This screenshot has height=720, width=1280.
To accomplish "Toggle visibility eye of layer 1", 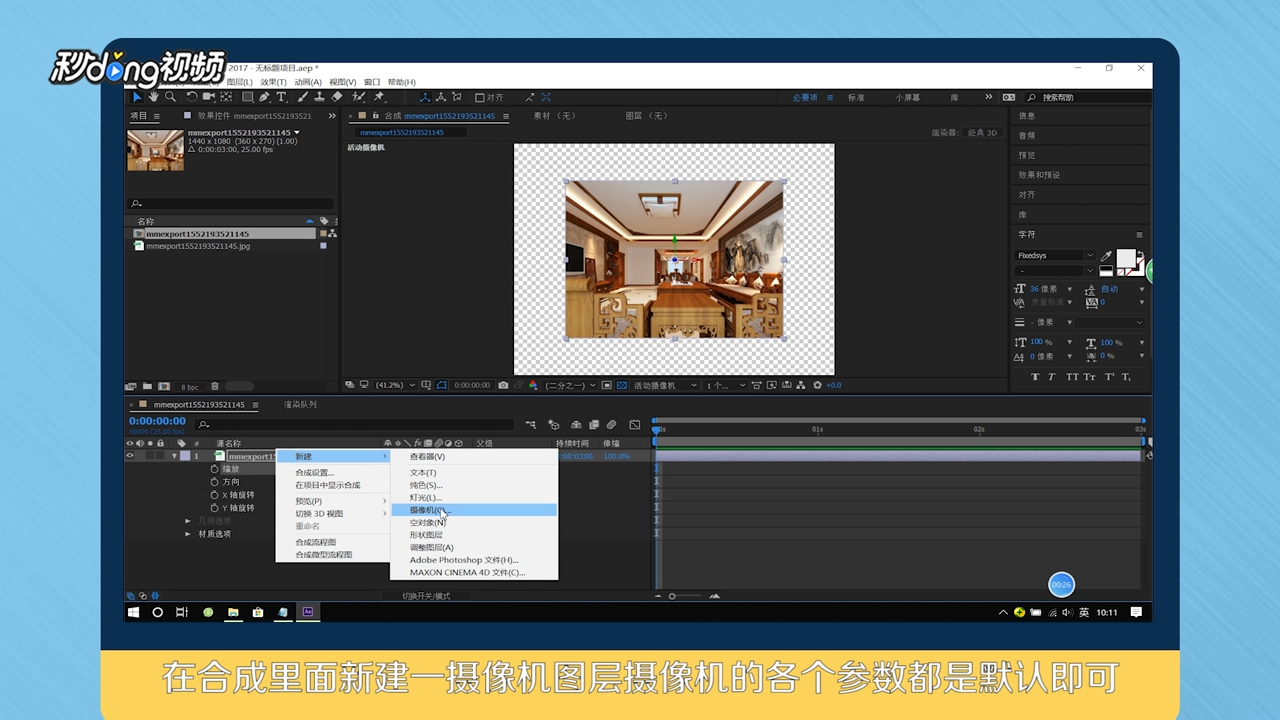I will tap(130, 456).
